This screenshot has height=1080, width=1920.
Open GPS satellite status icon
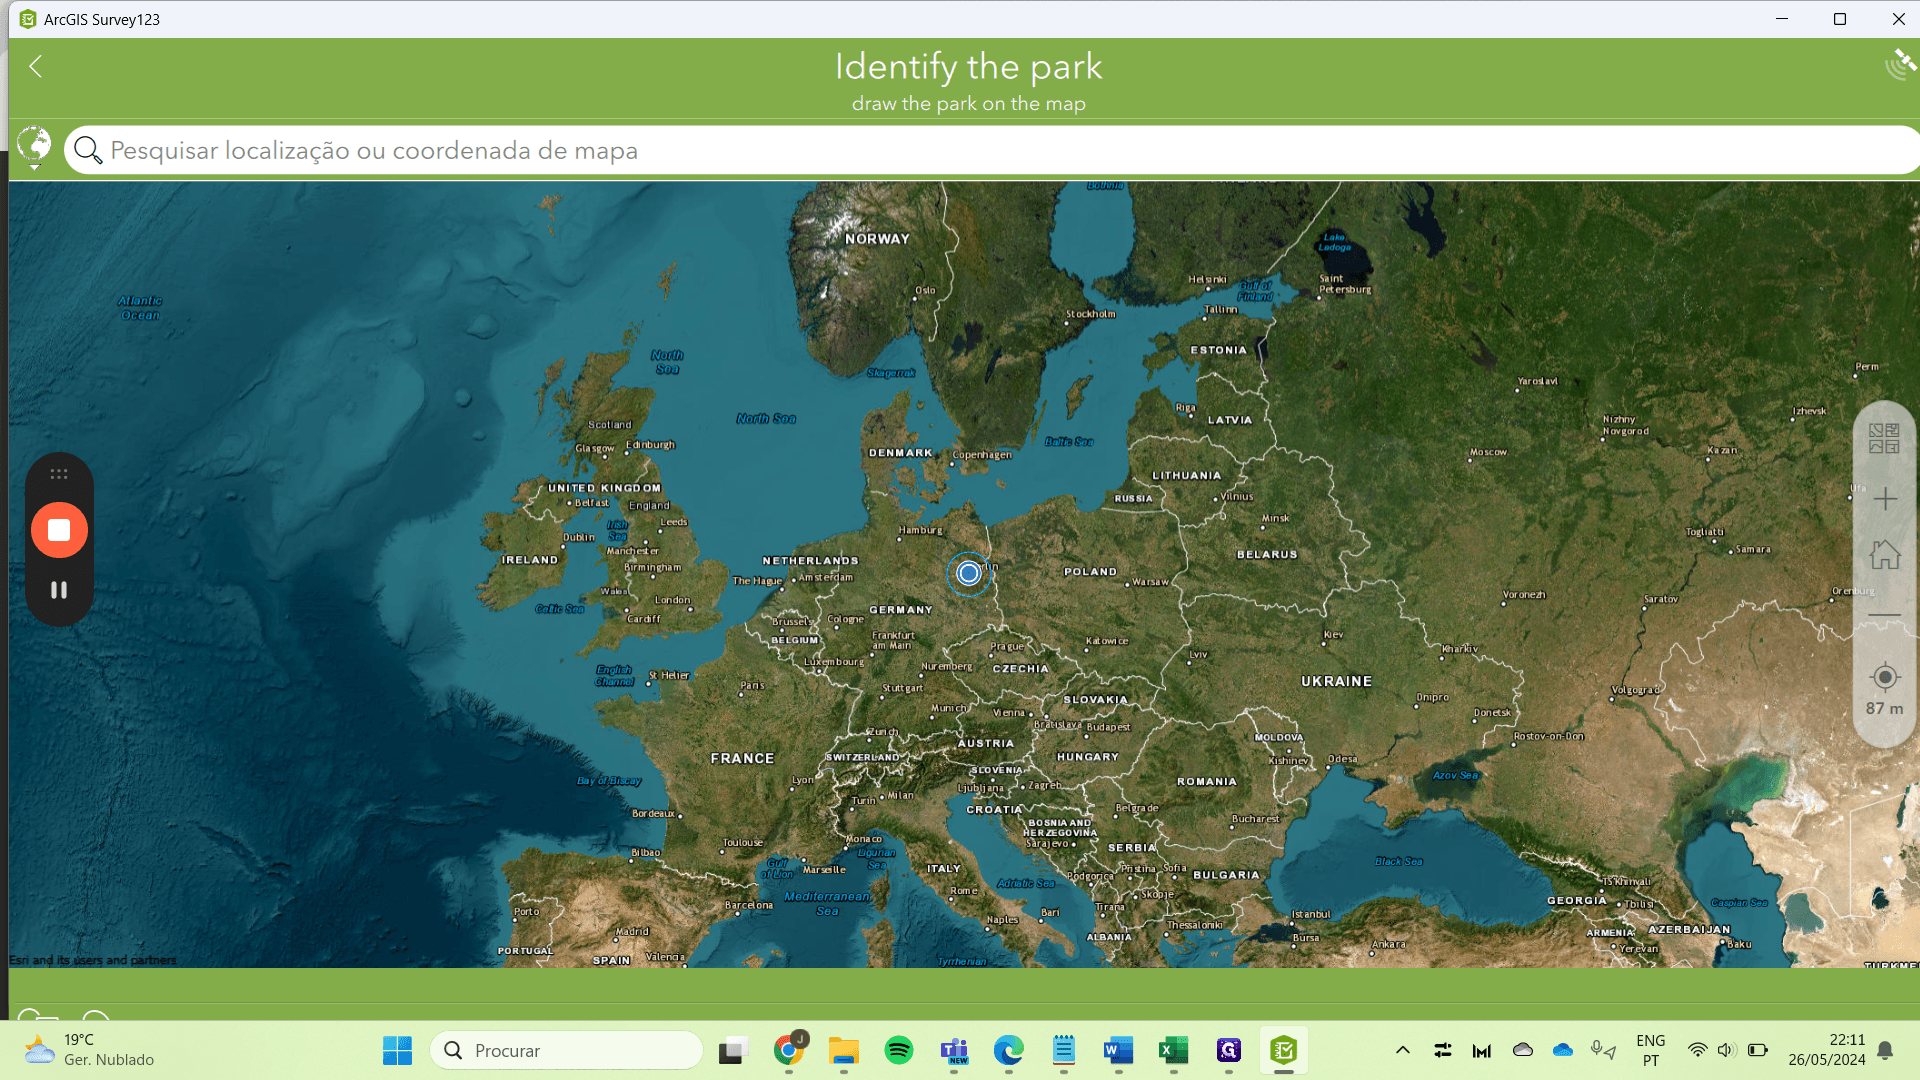pyautogui.click(x=1899, y=64)
